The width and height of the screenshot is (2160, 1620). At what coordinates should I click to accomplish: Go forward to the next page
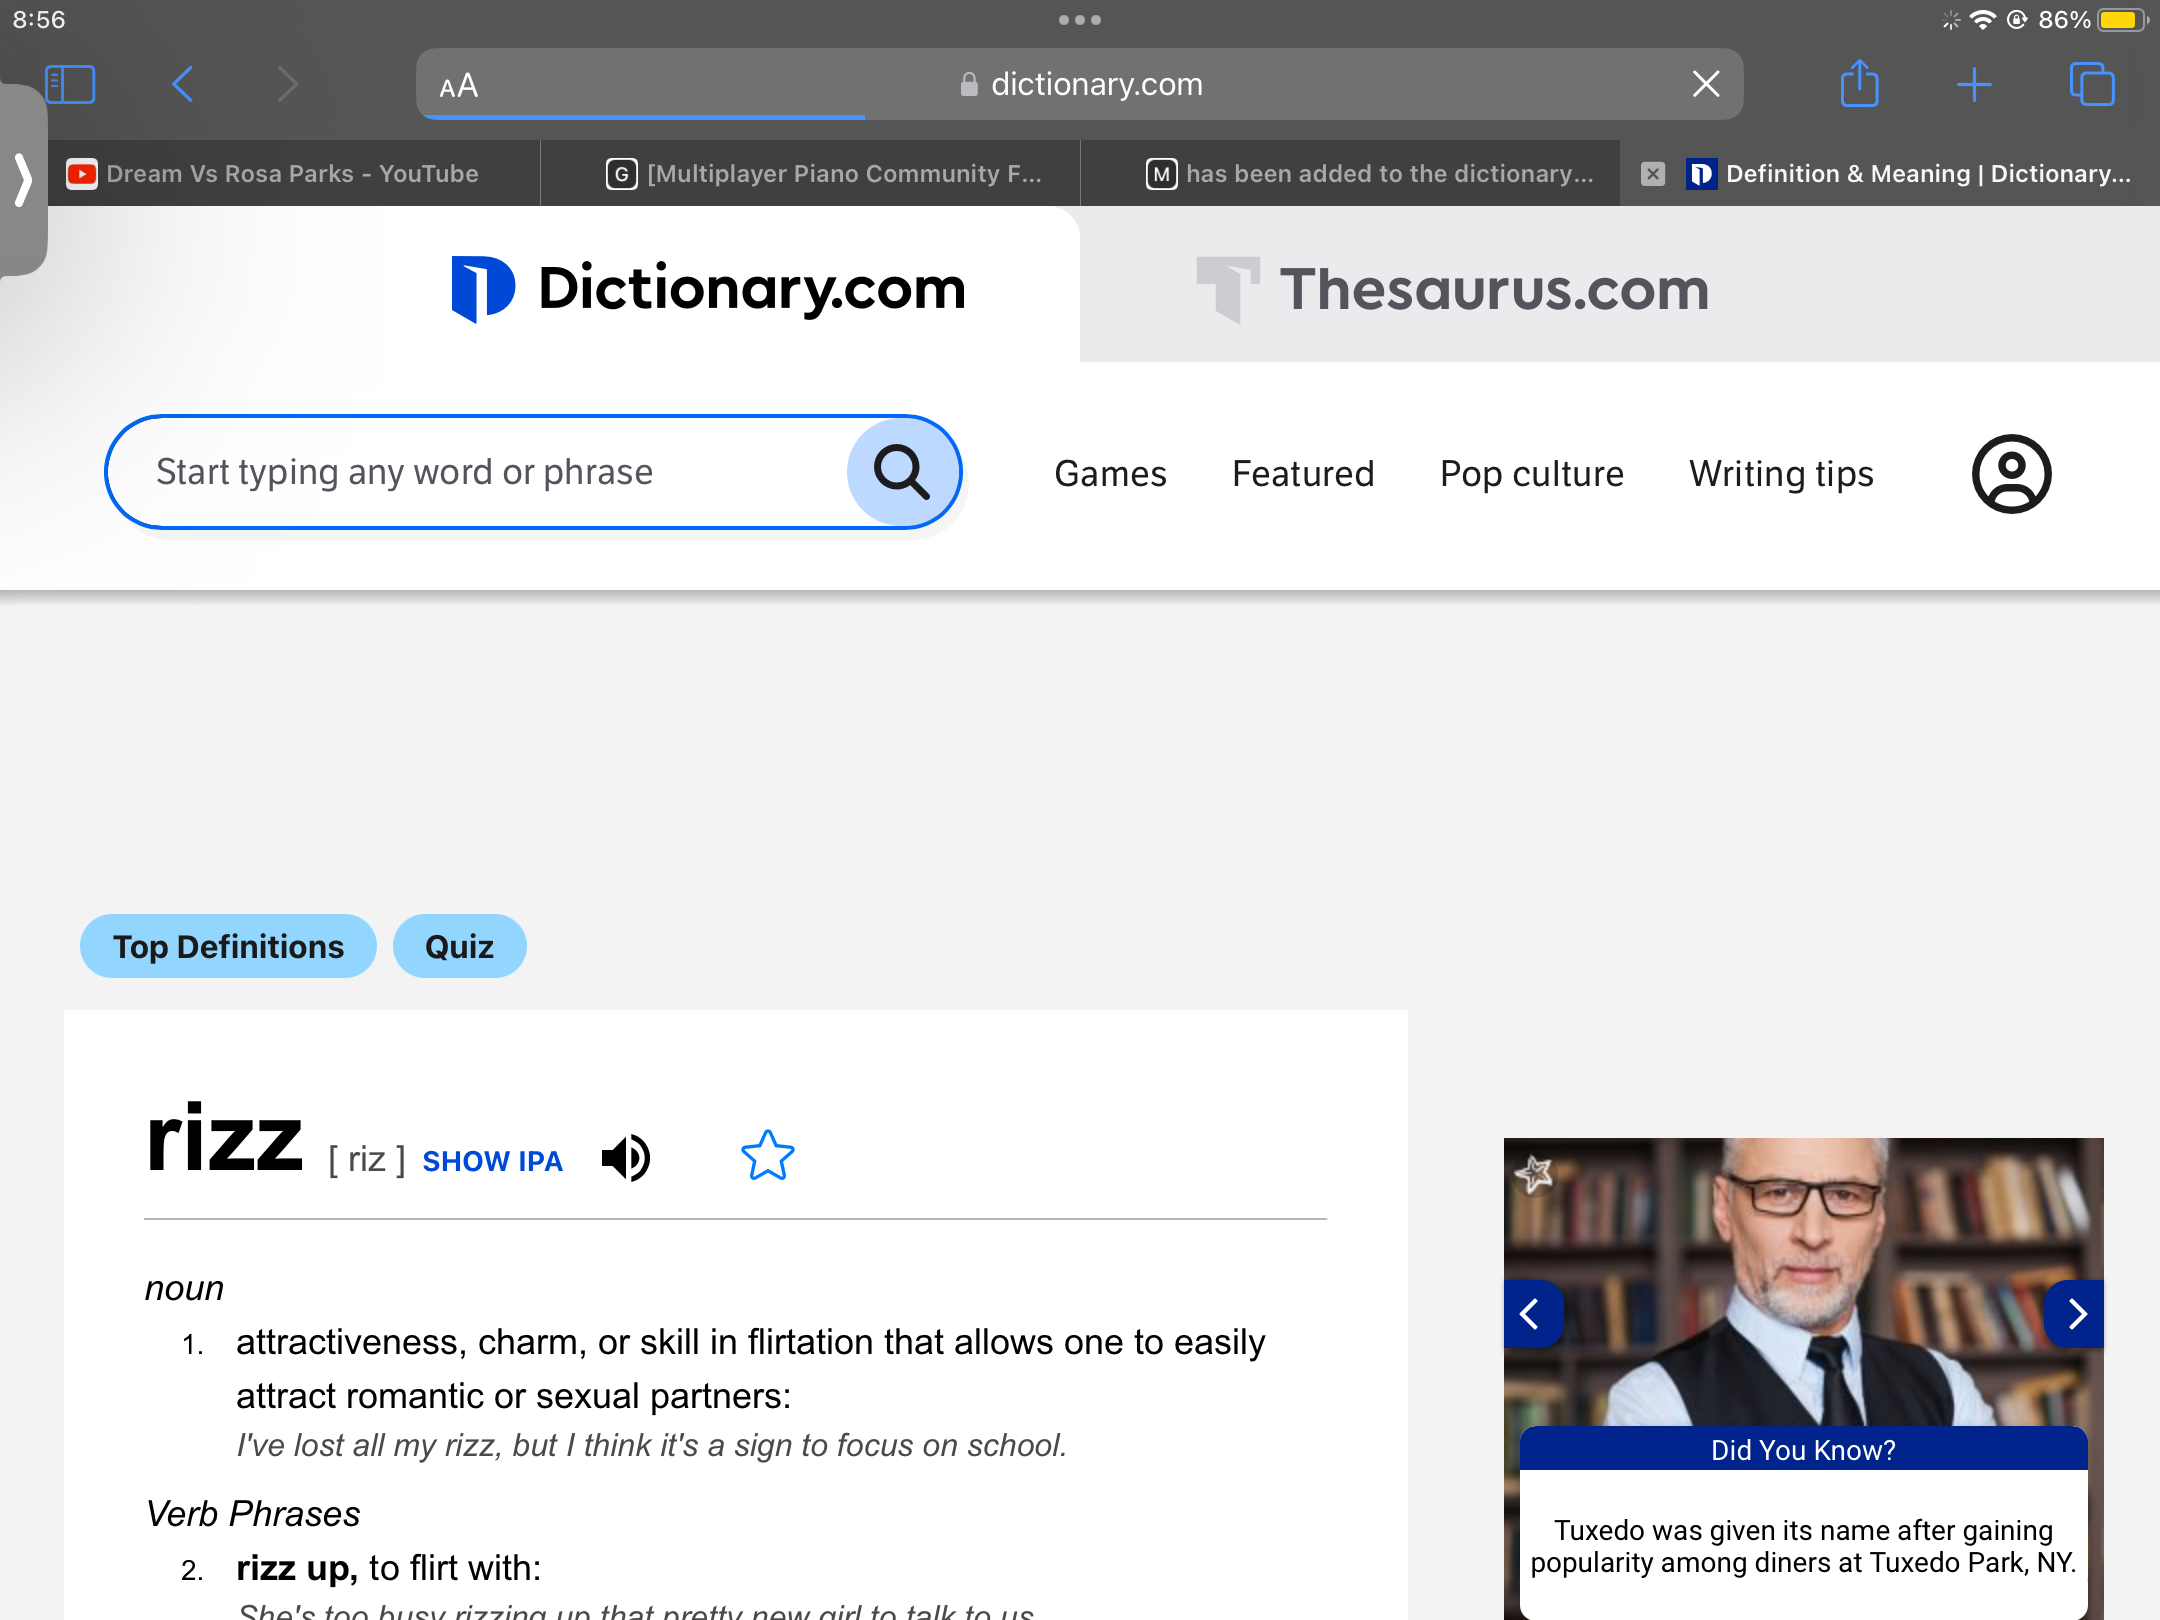pos(287,84)
